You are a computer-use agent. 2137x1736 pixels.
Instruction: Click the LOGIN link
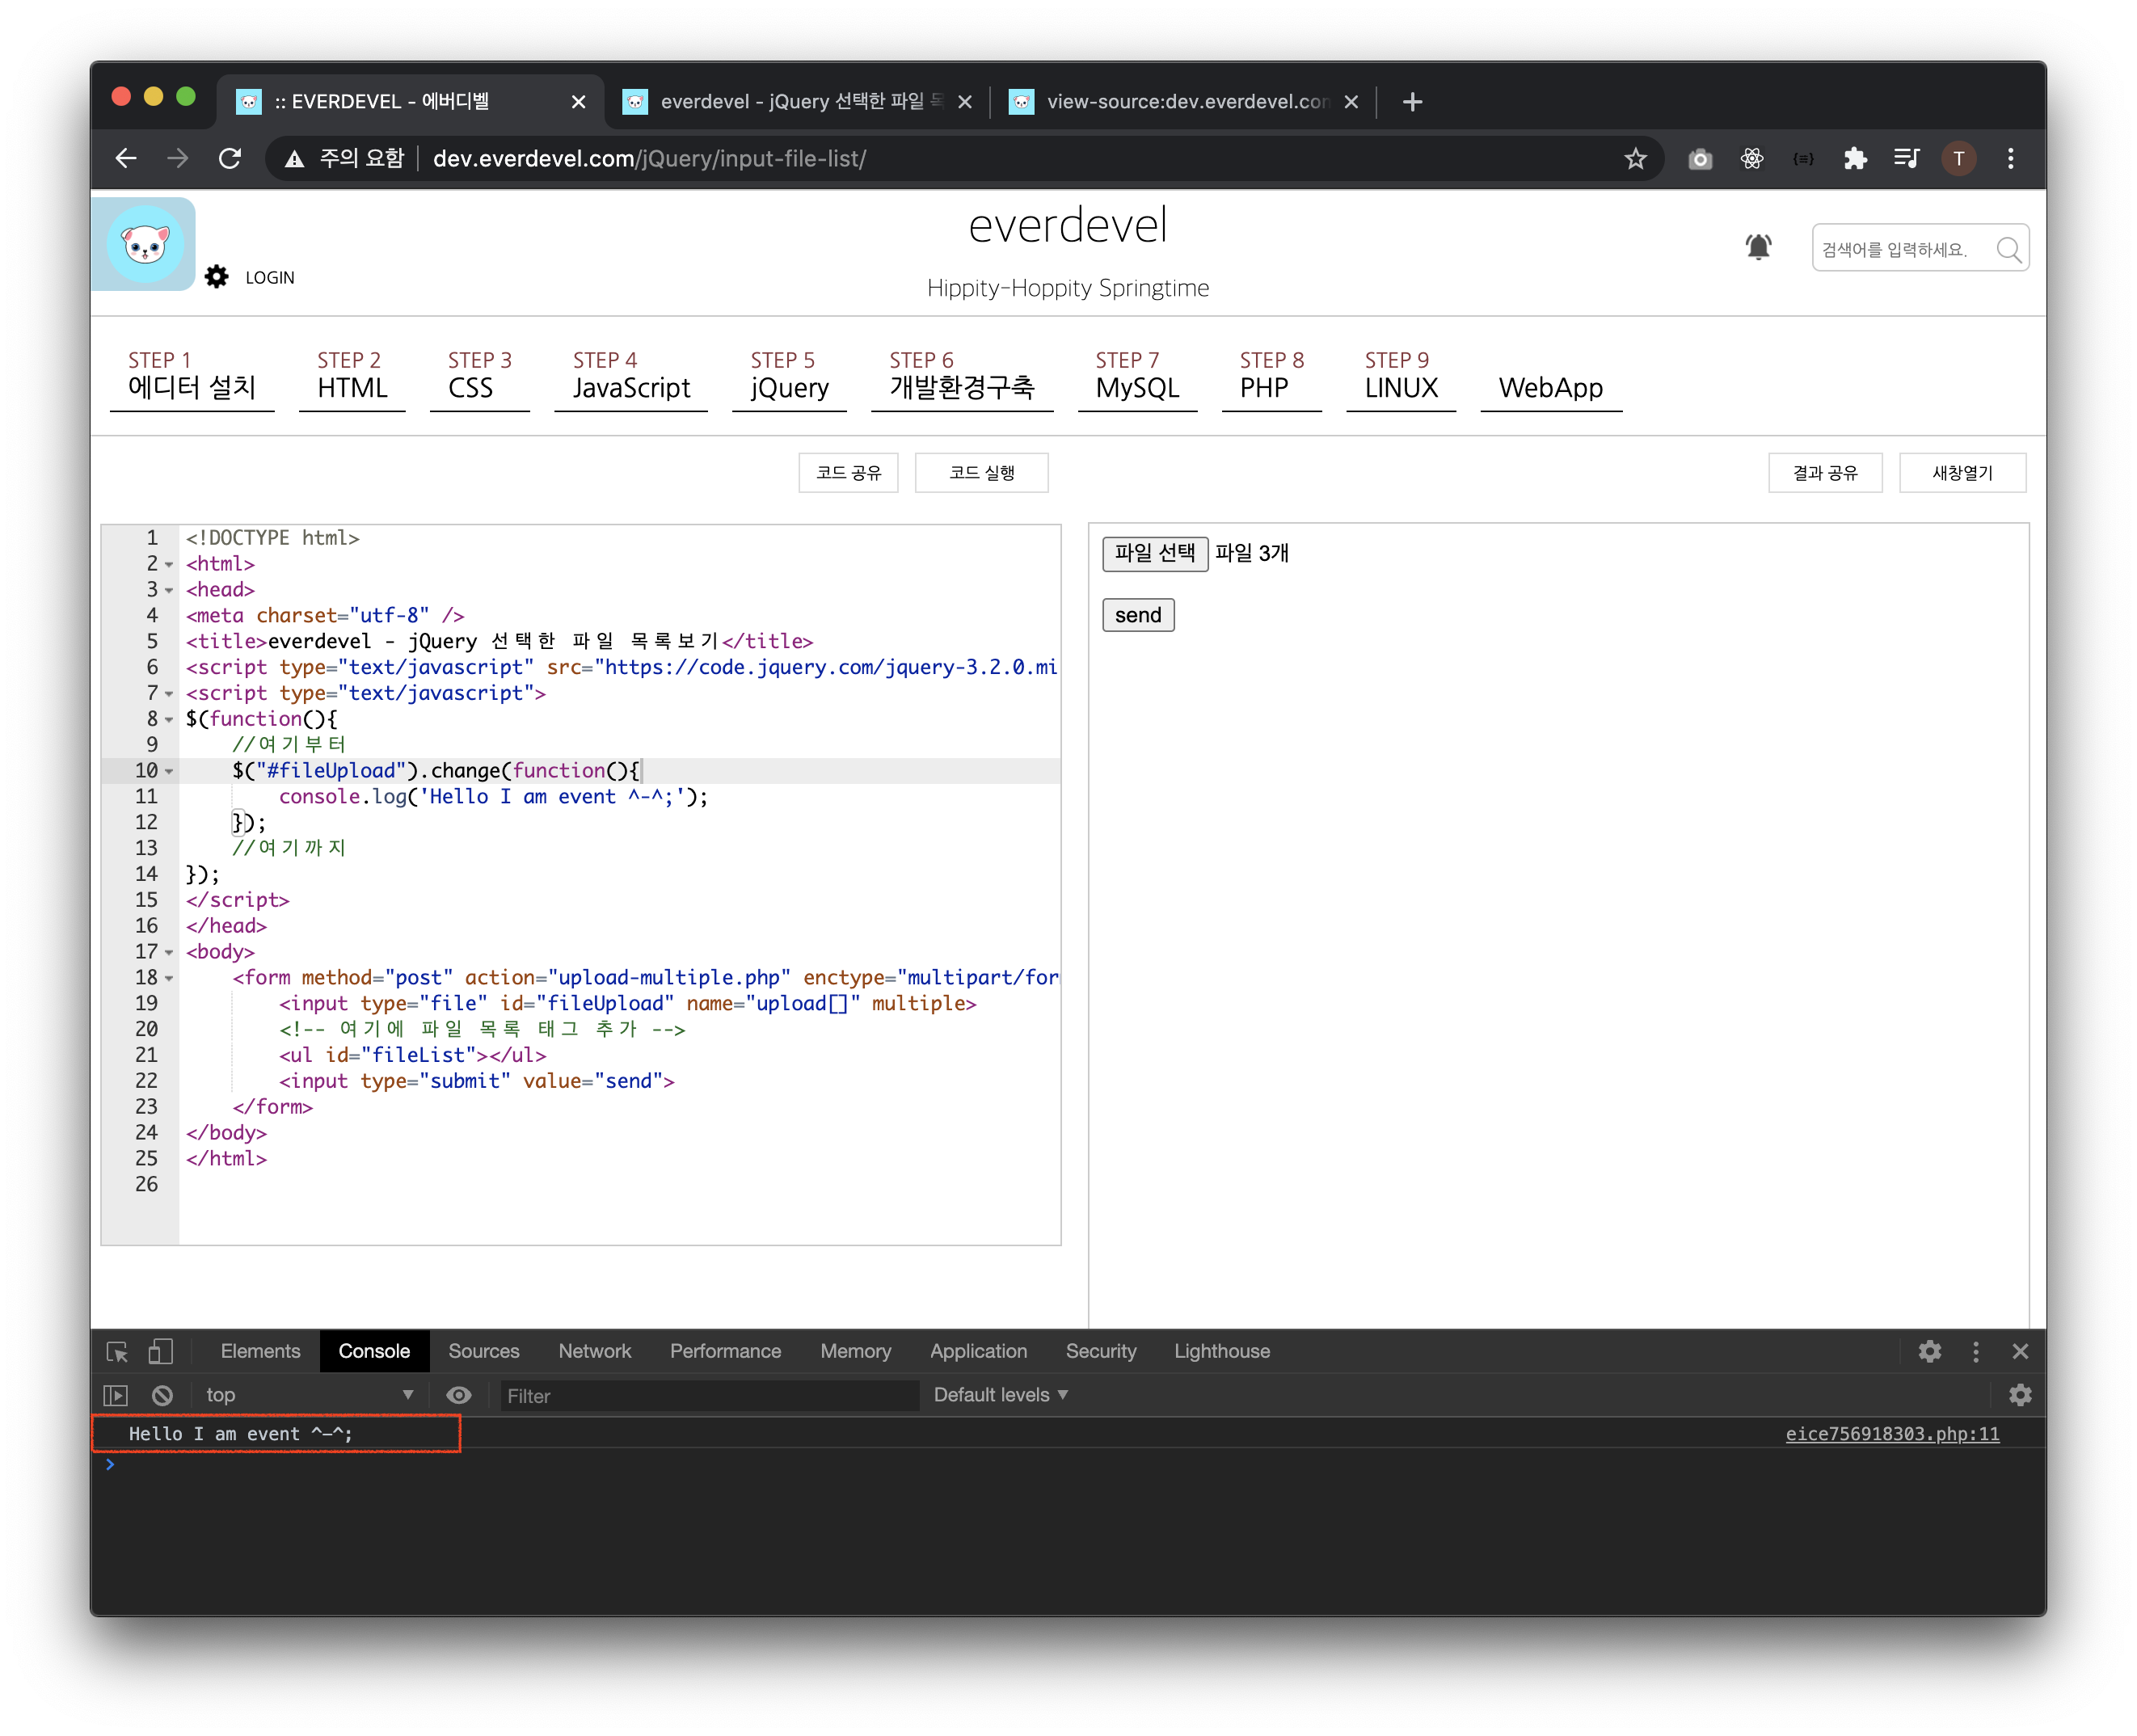tap(270, 278)
